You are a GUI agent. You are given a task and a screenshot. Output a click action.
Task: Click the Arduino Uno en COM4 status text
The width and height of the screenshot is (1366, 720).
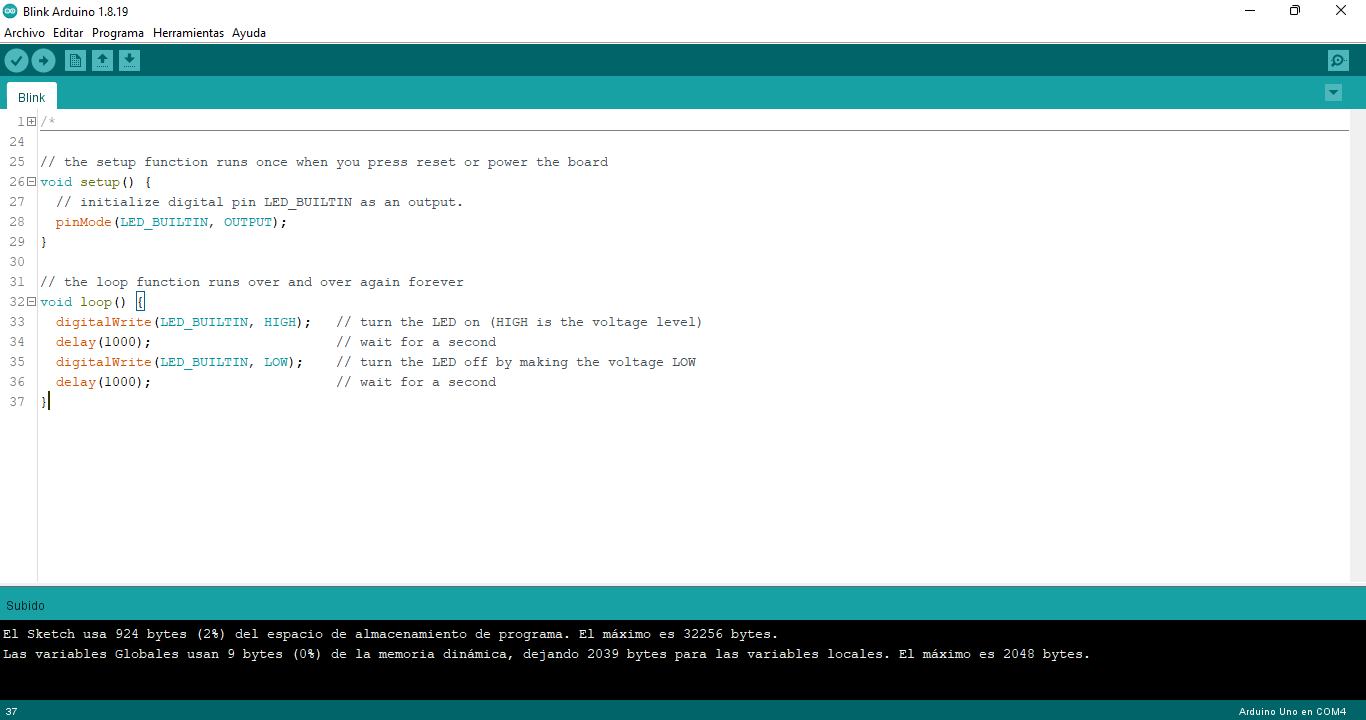pyautogui.click(x=1292, y=711)
